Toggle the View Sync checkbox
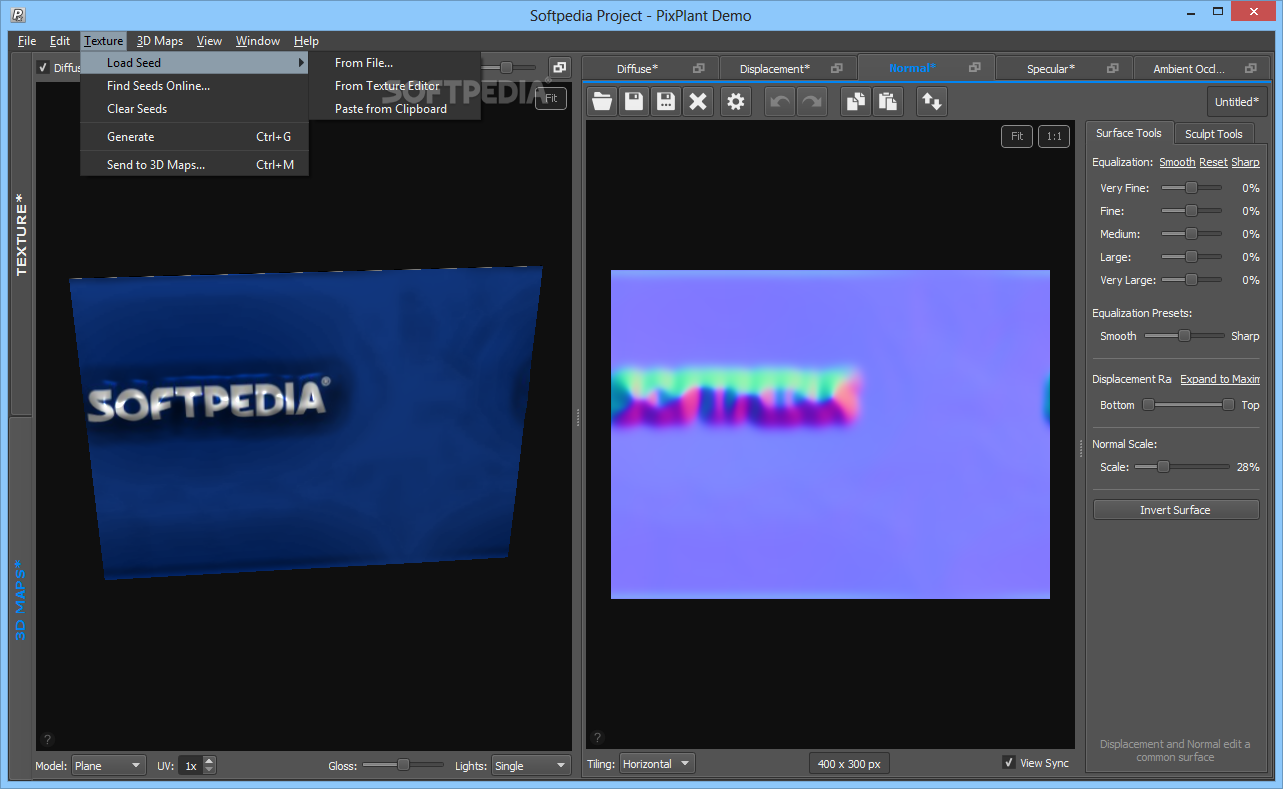1283x789 pixels. (x=1008, y=763)
